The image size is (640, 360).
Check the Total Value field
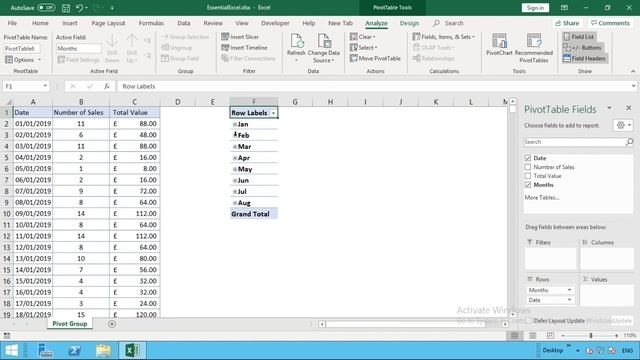(x=528, y=176)
